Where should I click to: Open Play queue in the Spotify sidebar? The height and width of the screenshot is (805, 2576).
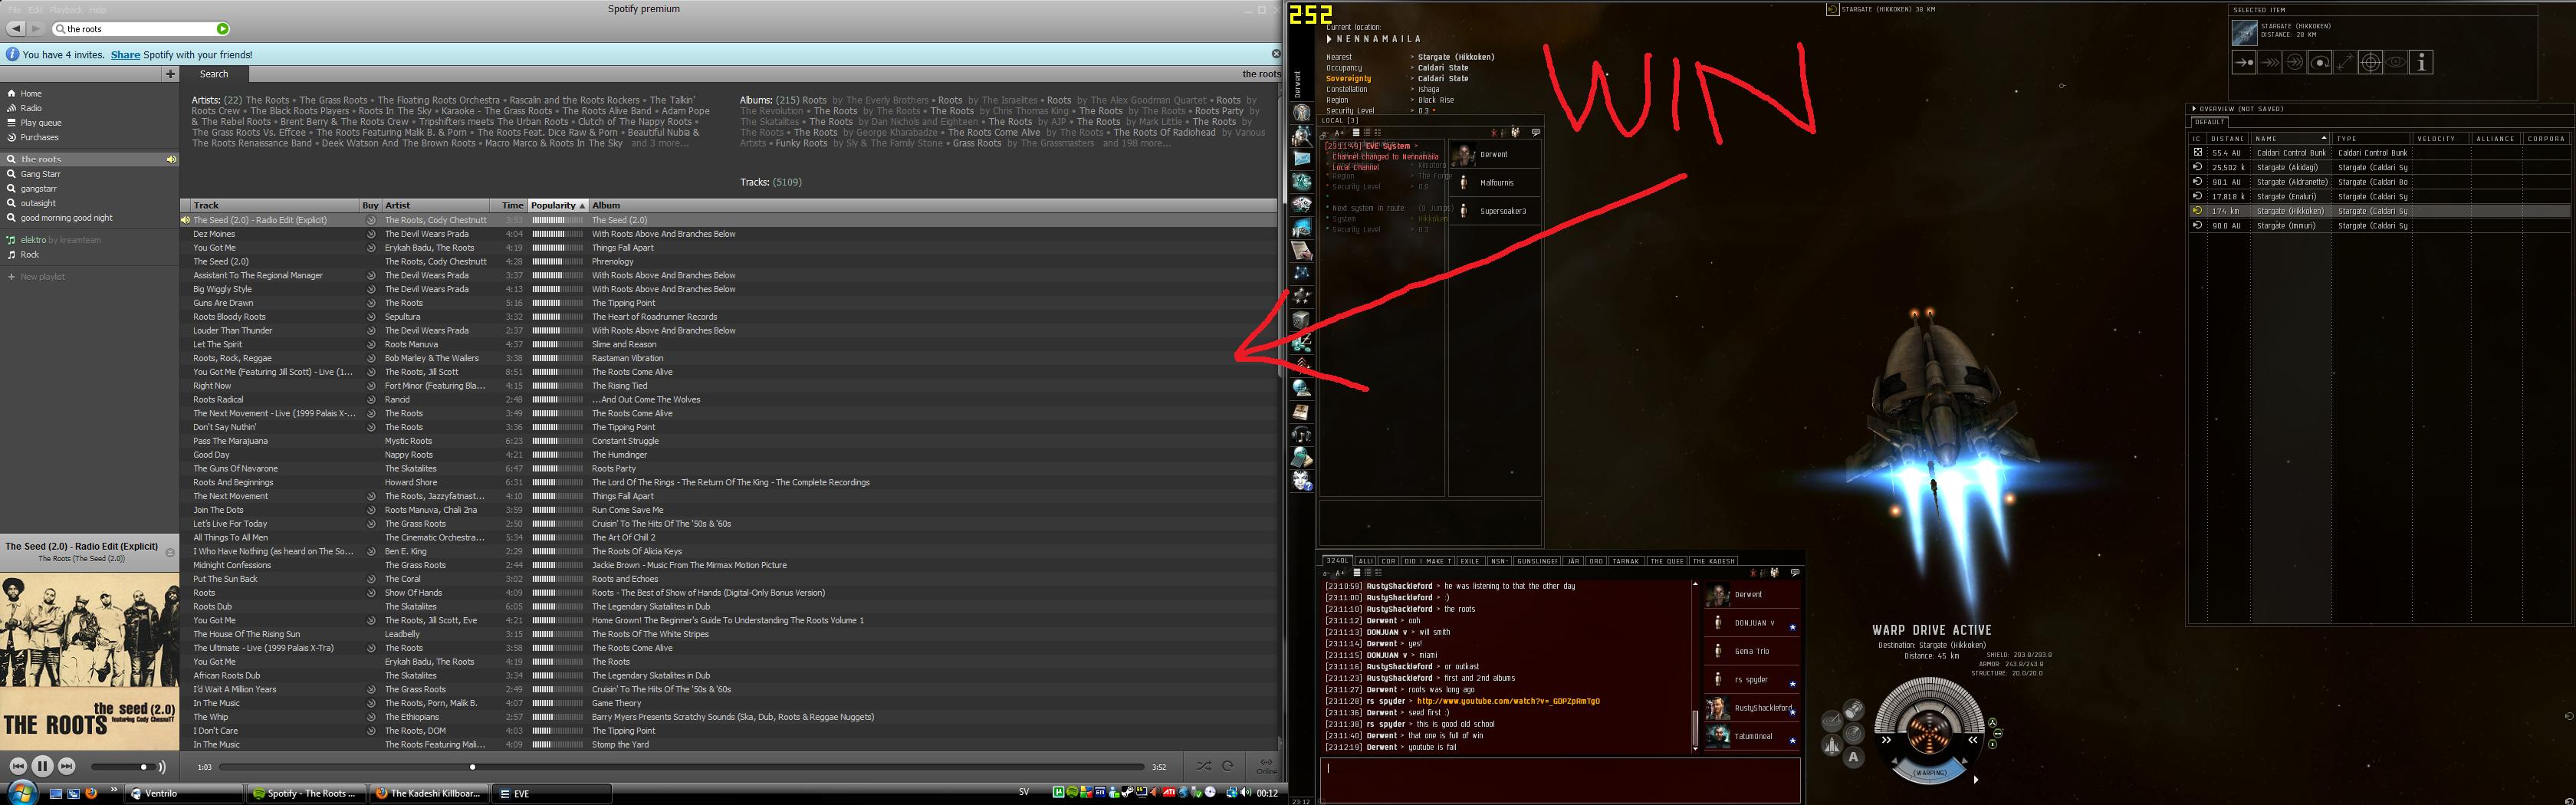pos(41,123)
